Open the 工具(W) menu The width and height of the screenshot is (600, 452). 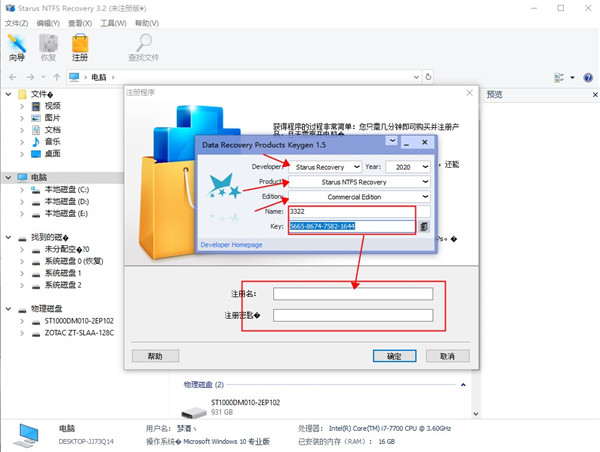coord(113,23)
